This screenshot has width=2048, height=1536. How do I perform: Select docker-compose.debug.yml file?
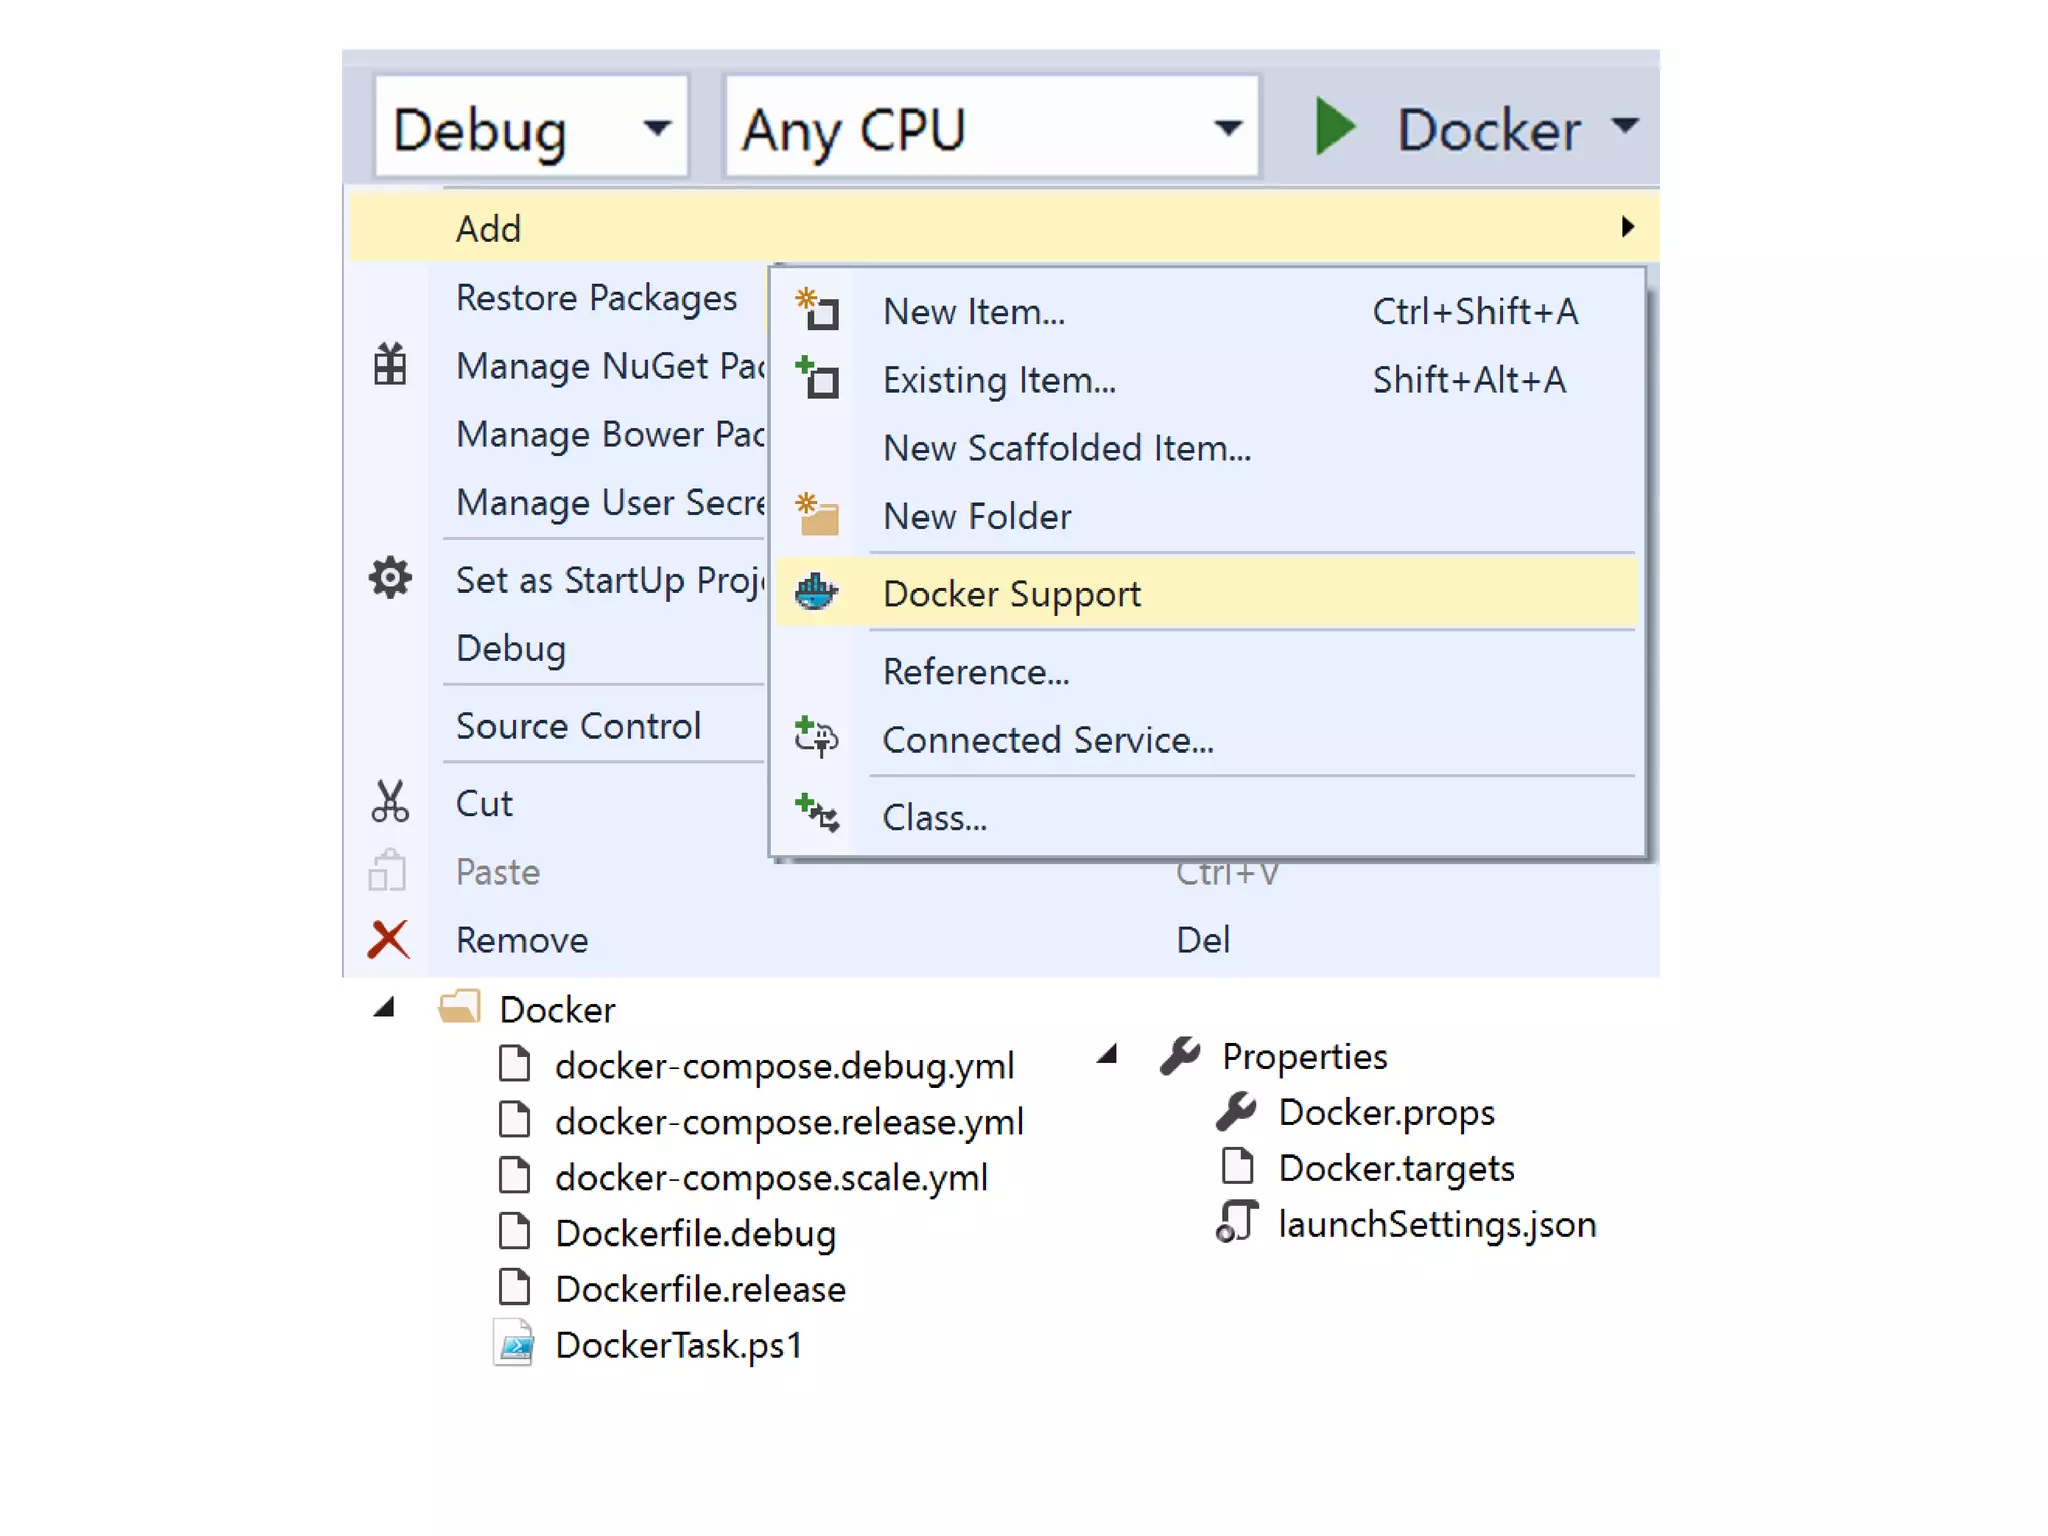tap(784, 1066)
